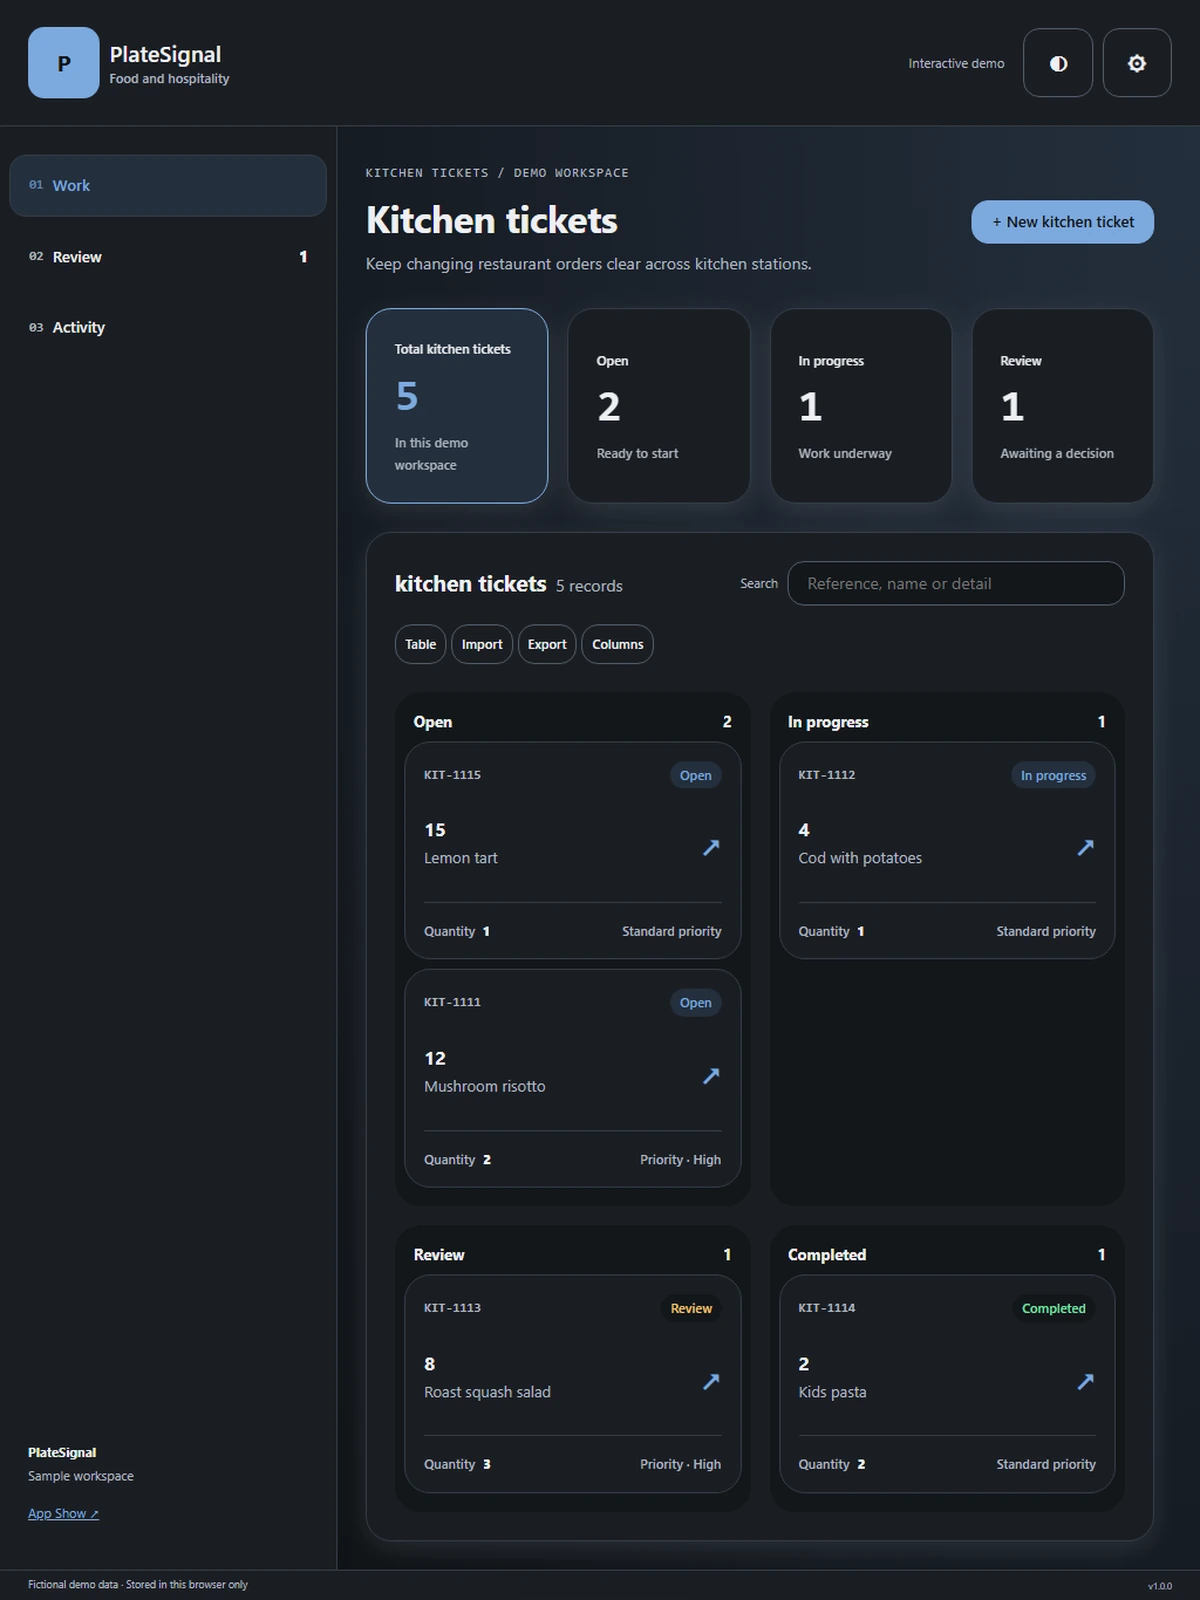The height and width of the screenshot is (1600, 1200).
Task: Click the Import button
Action: point(482,644)
